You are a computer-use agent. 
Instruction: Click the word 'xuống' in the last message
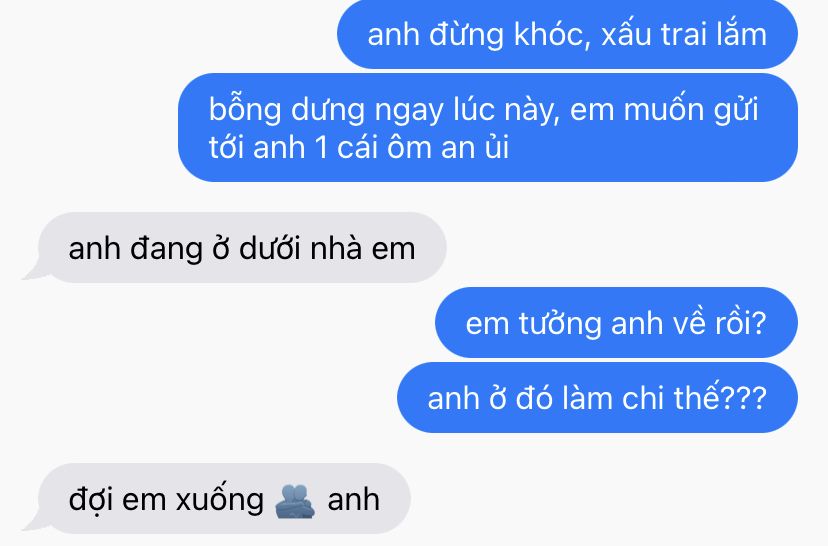pyautogui.click(x=219, y=501)
